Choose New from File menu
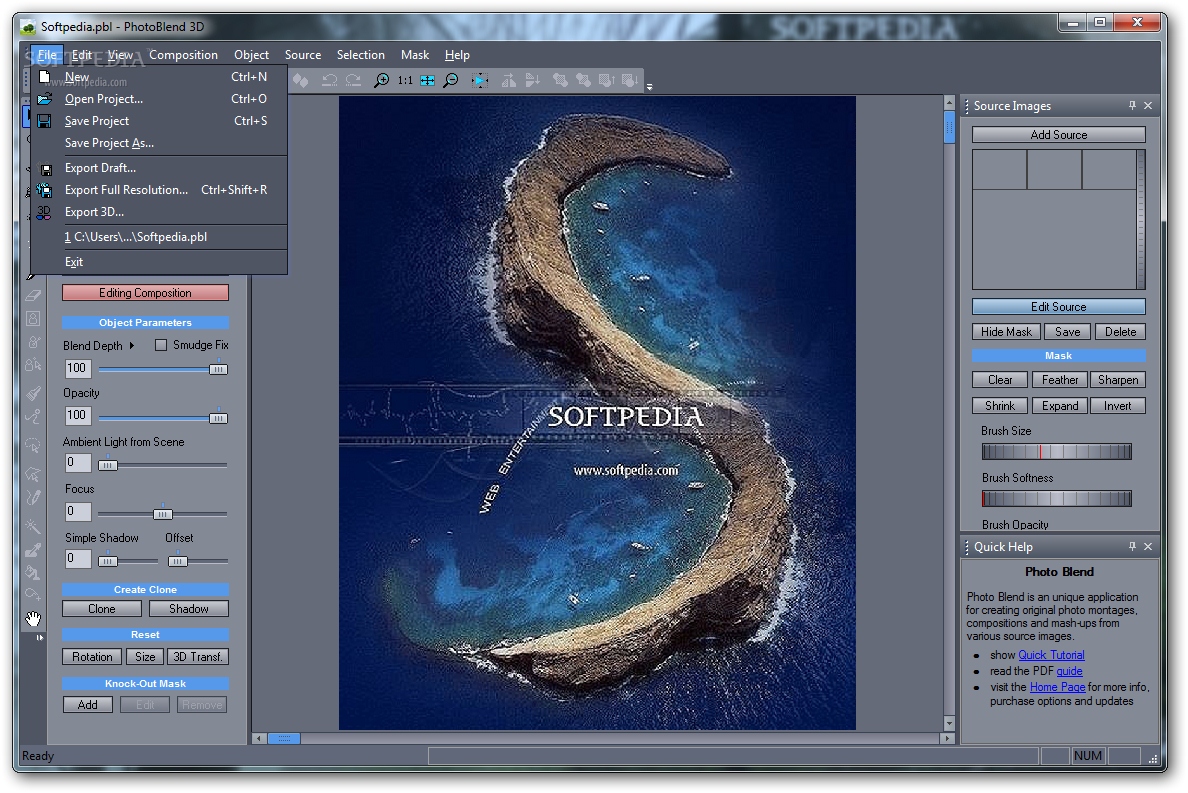Viewport: 1188px width, 793px height. tap(159, 77)
